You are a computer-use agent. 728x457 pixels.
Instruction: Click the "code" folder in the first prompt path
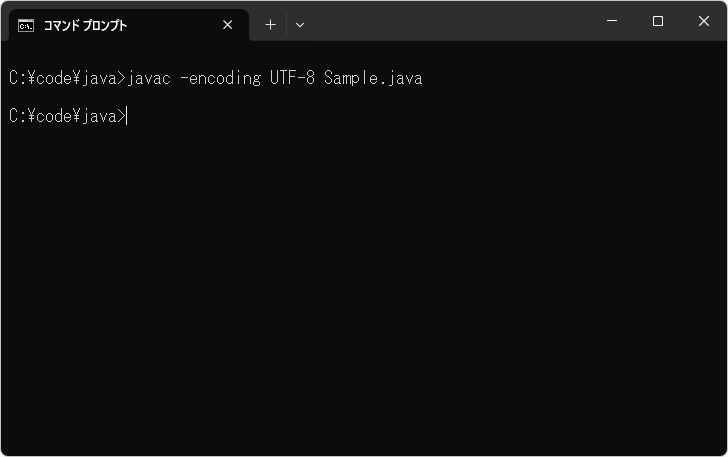(x=51, y=78)
